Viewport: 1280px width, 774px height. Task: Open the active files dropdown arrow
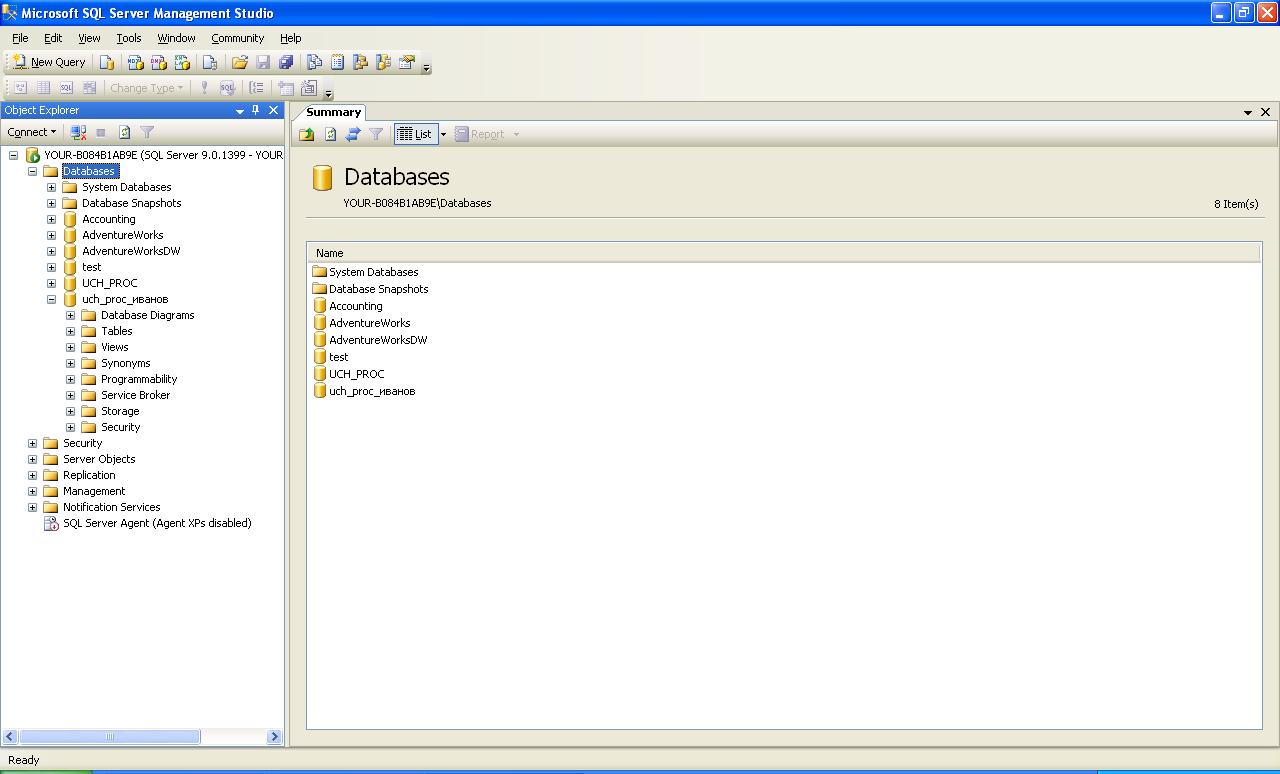click(1248, 113)
